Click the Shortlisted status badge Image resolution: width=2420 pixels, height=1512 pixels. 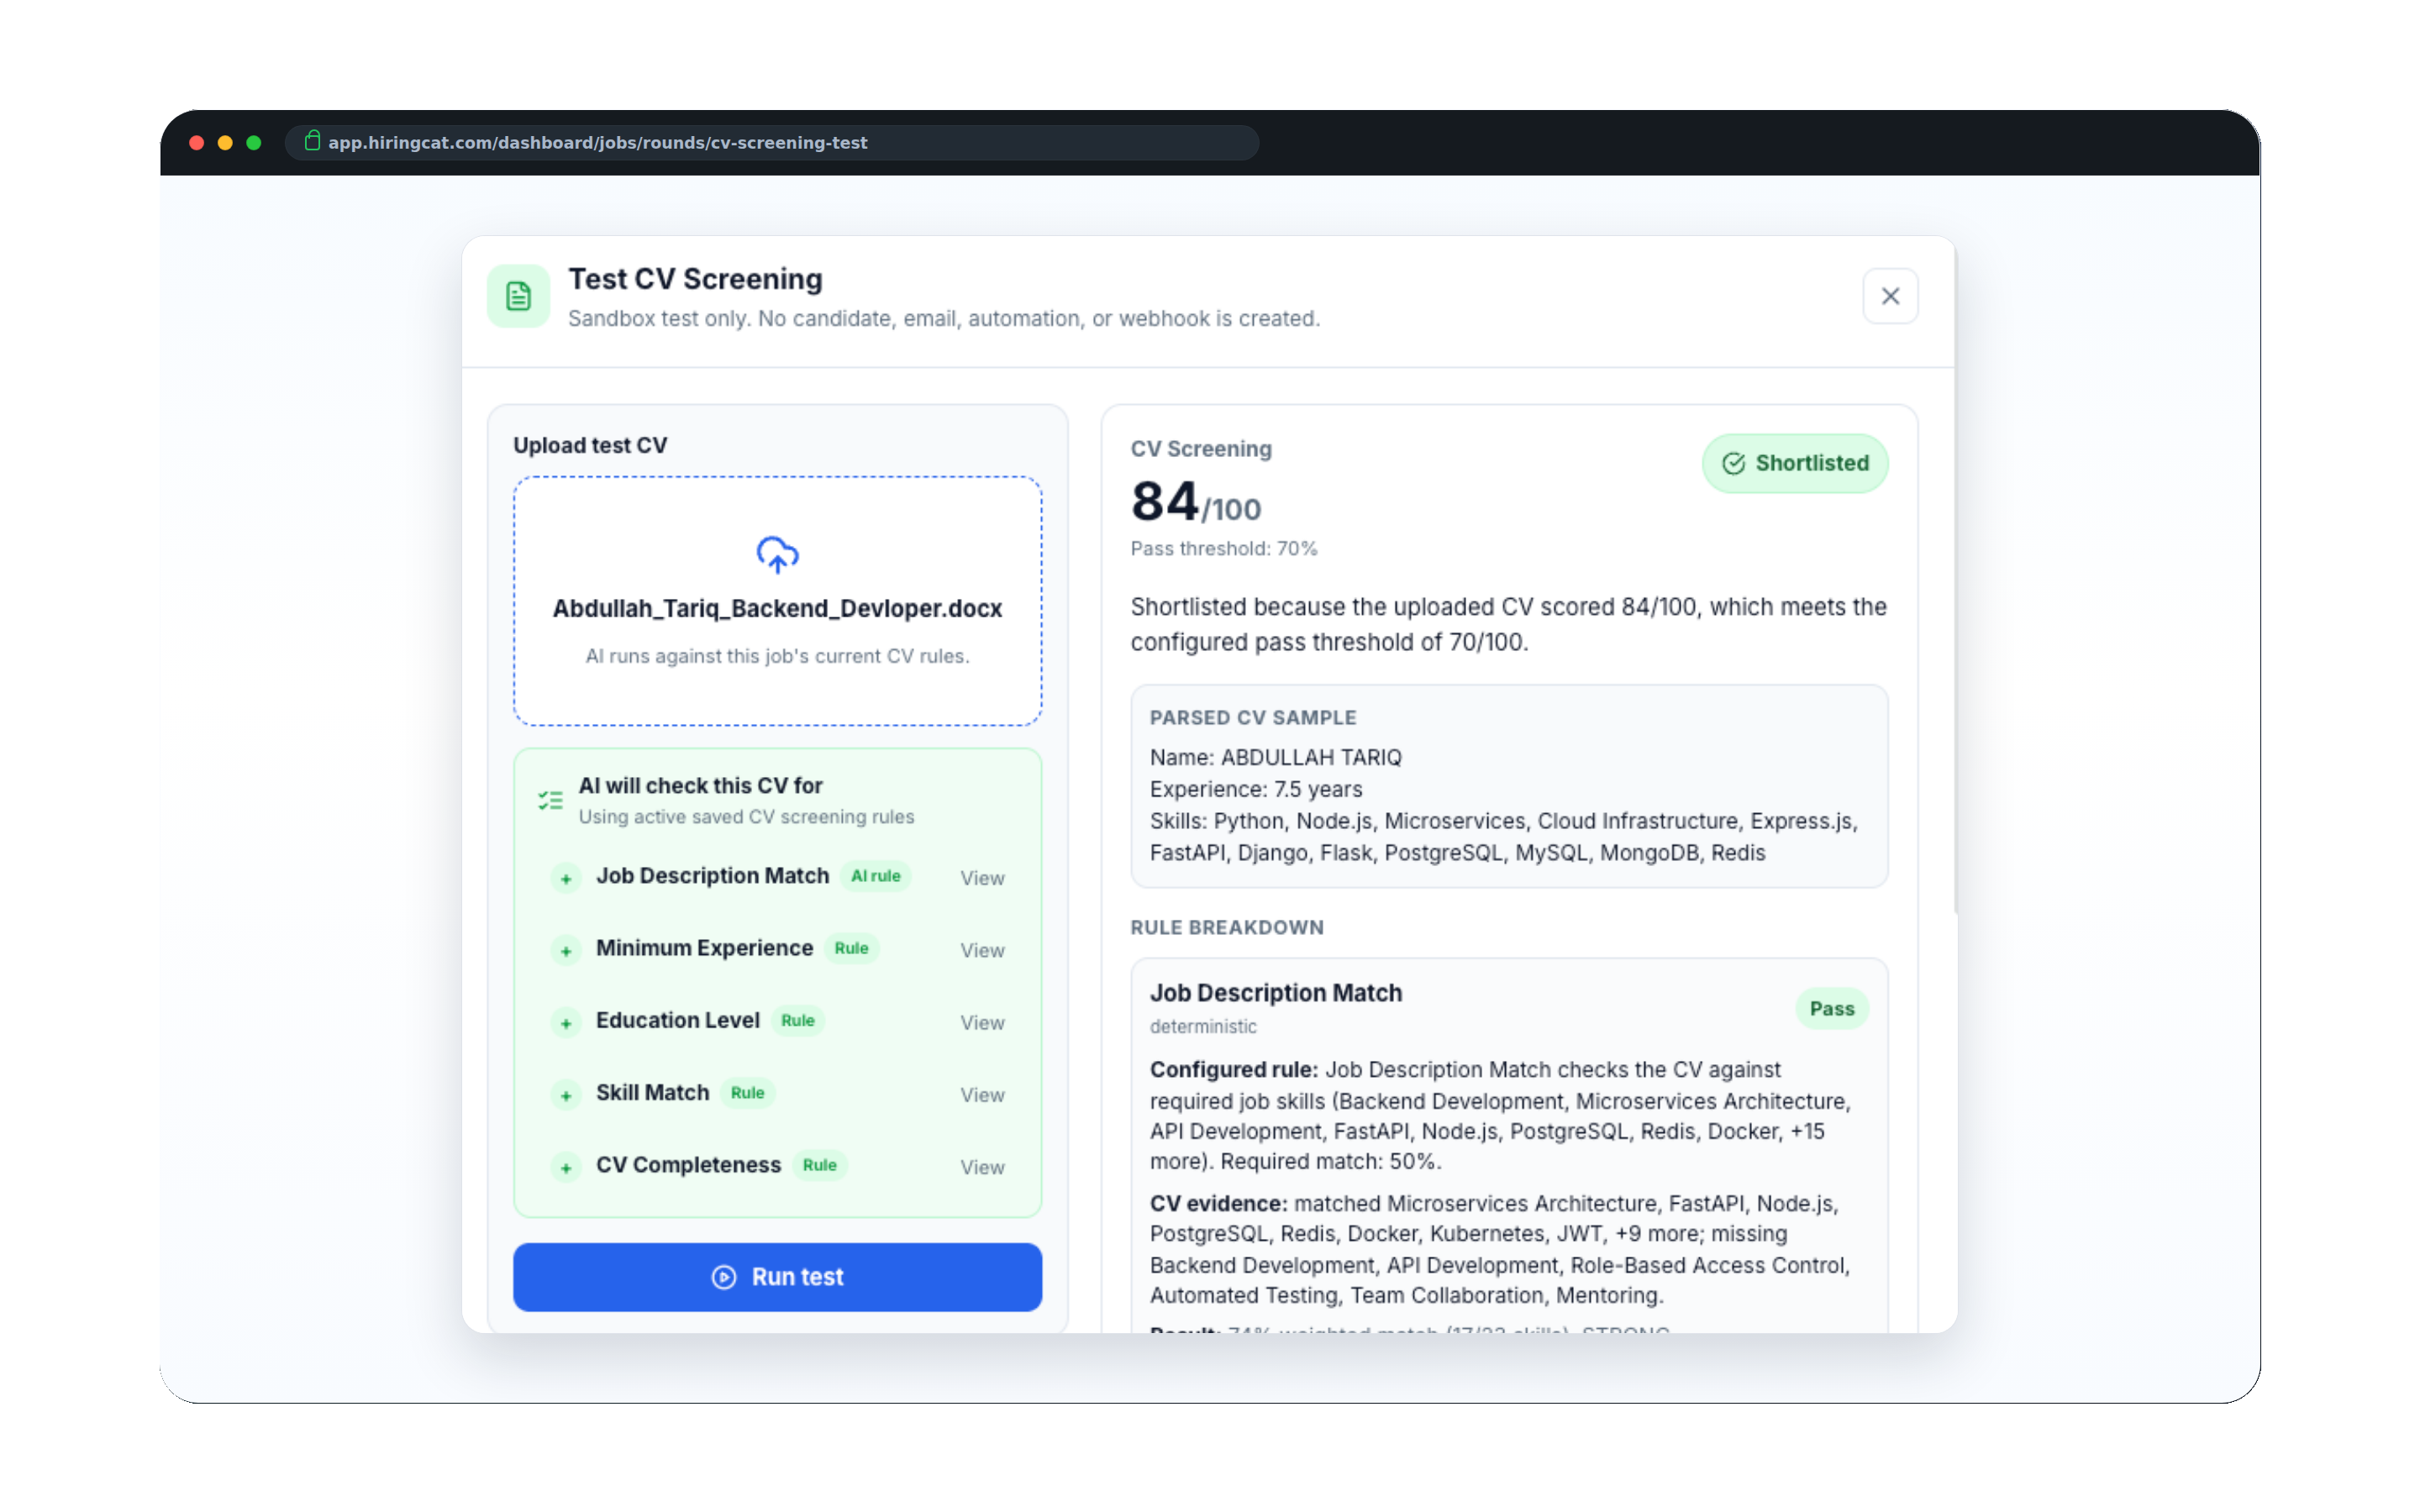[1795, 463]
